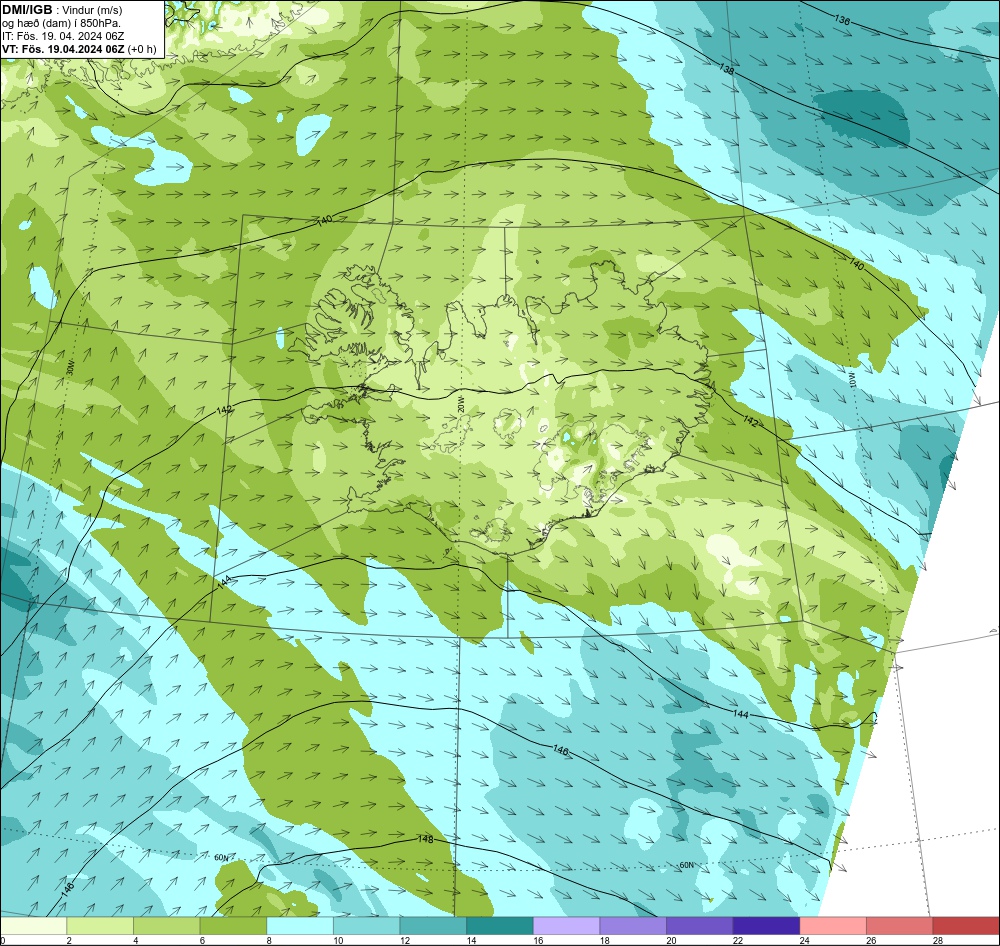Click the light green 2–4 m/s legend swatch

coord(100,925)
